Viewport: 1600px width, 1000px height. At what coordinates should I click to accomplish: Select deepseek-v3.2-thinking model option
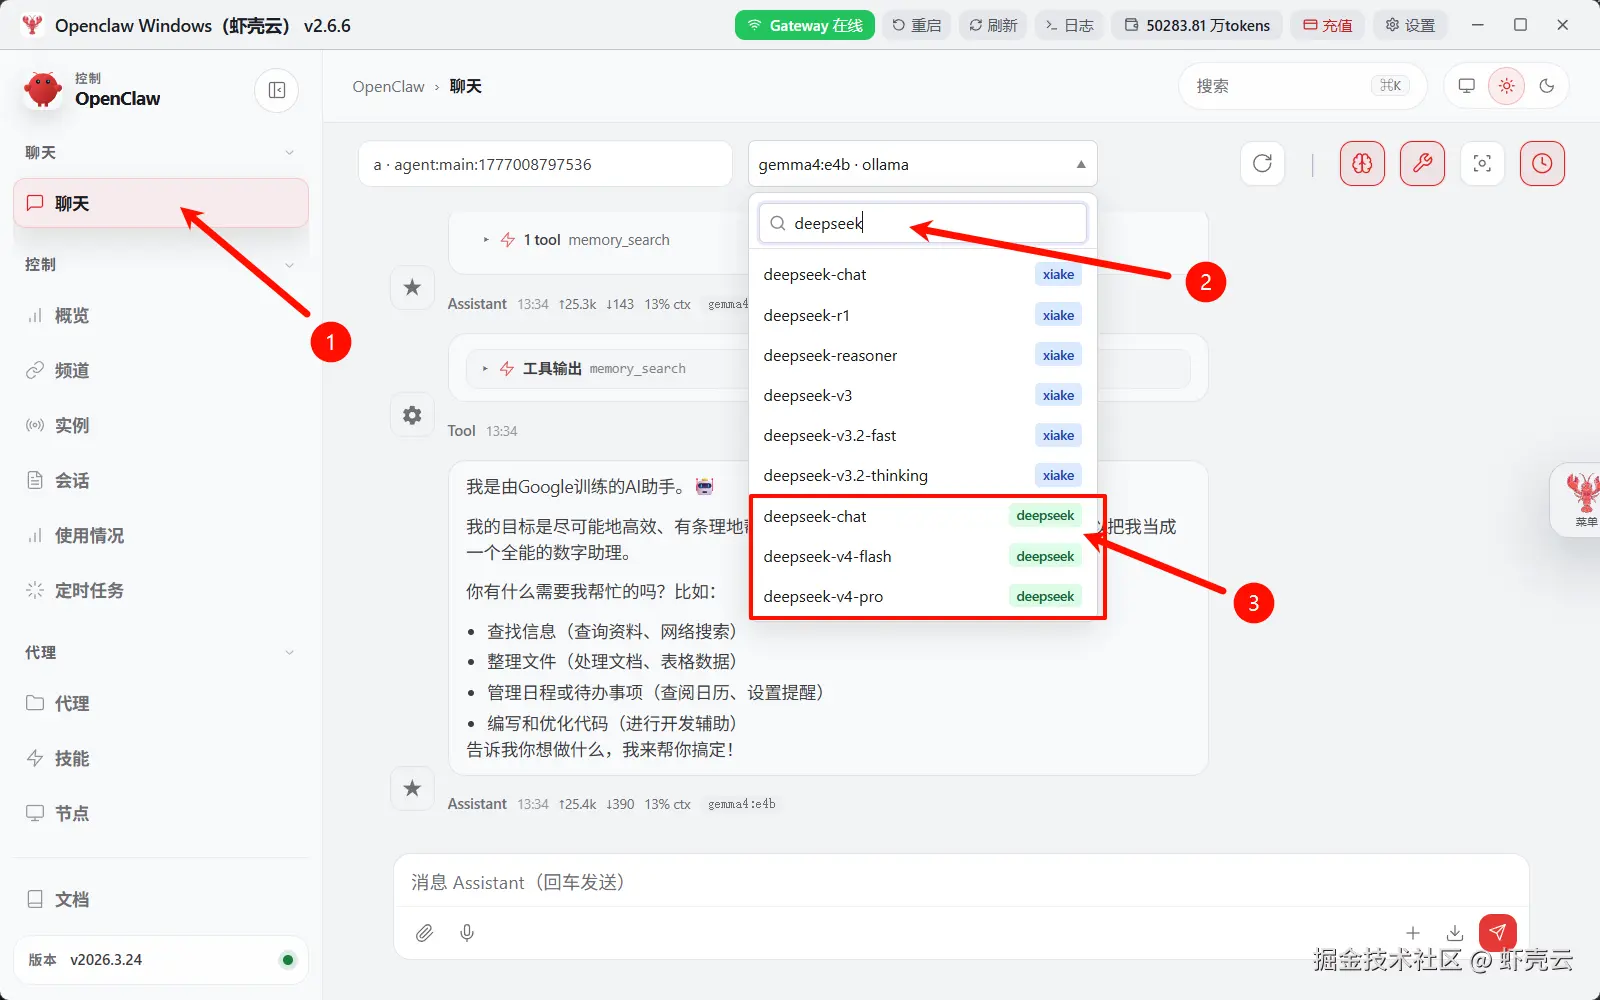pos(922,475)
